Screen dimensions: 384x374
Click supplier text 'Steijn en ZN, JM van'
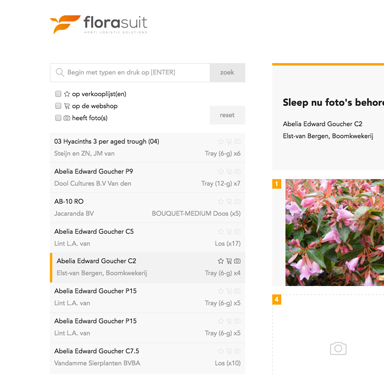tap(84, 153)
